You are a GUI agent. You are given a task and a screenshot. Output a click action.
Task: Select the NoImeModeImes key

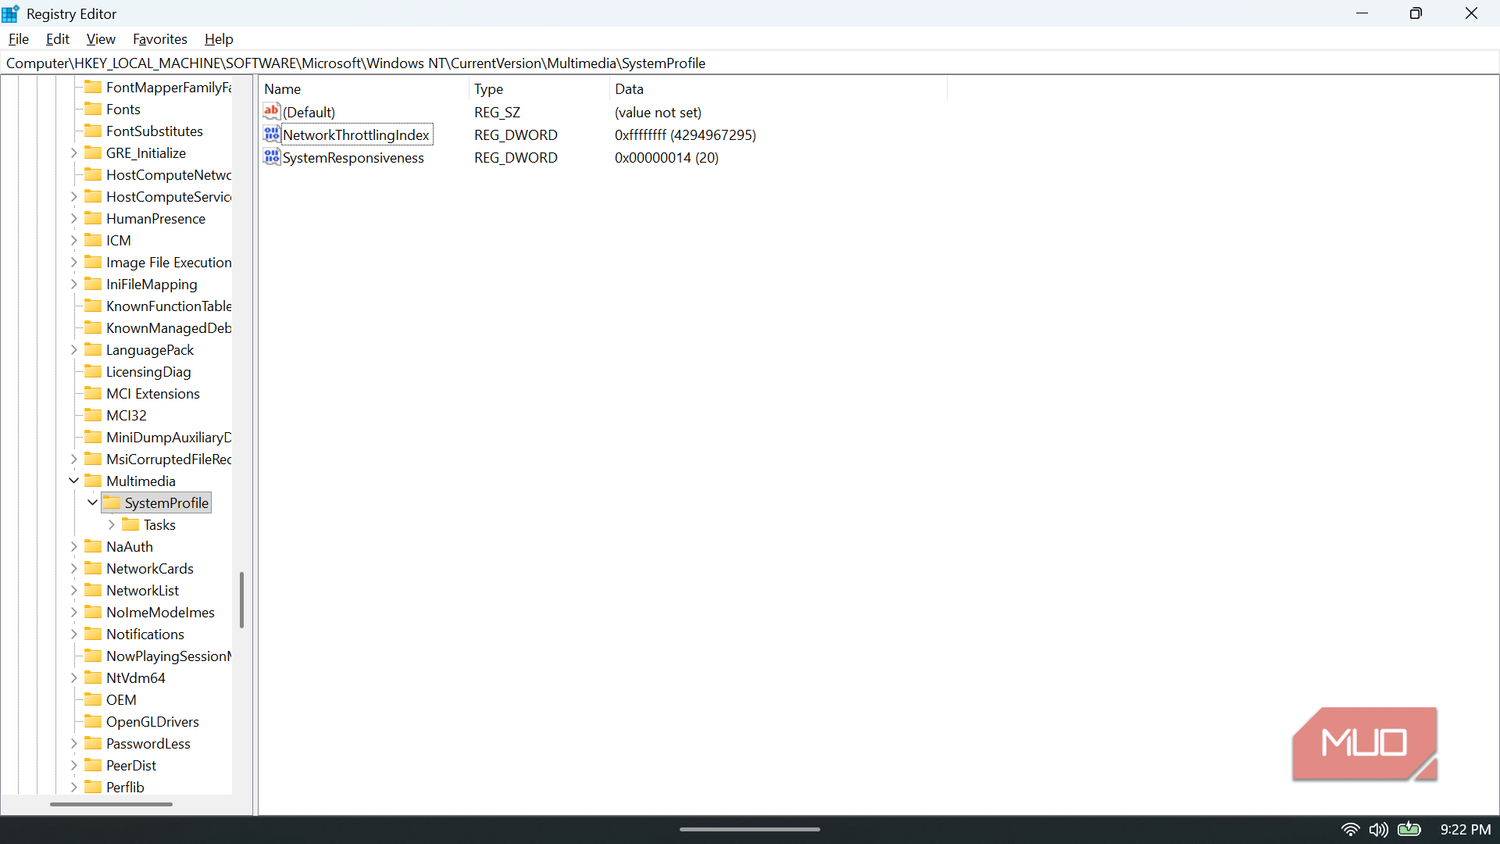point(160,612)
